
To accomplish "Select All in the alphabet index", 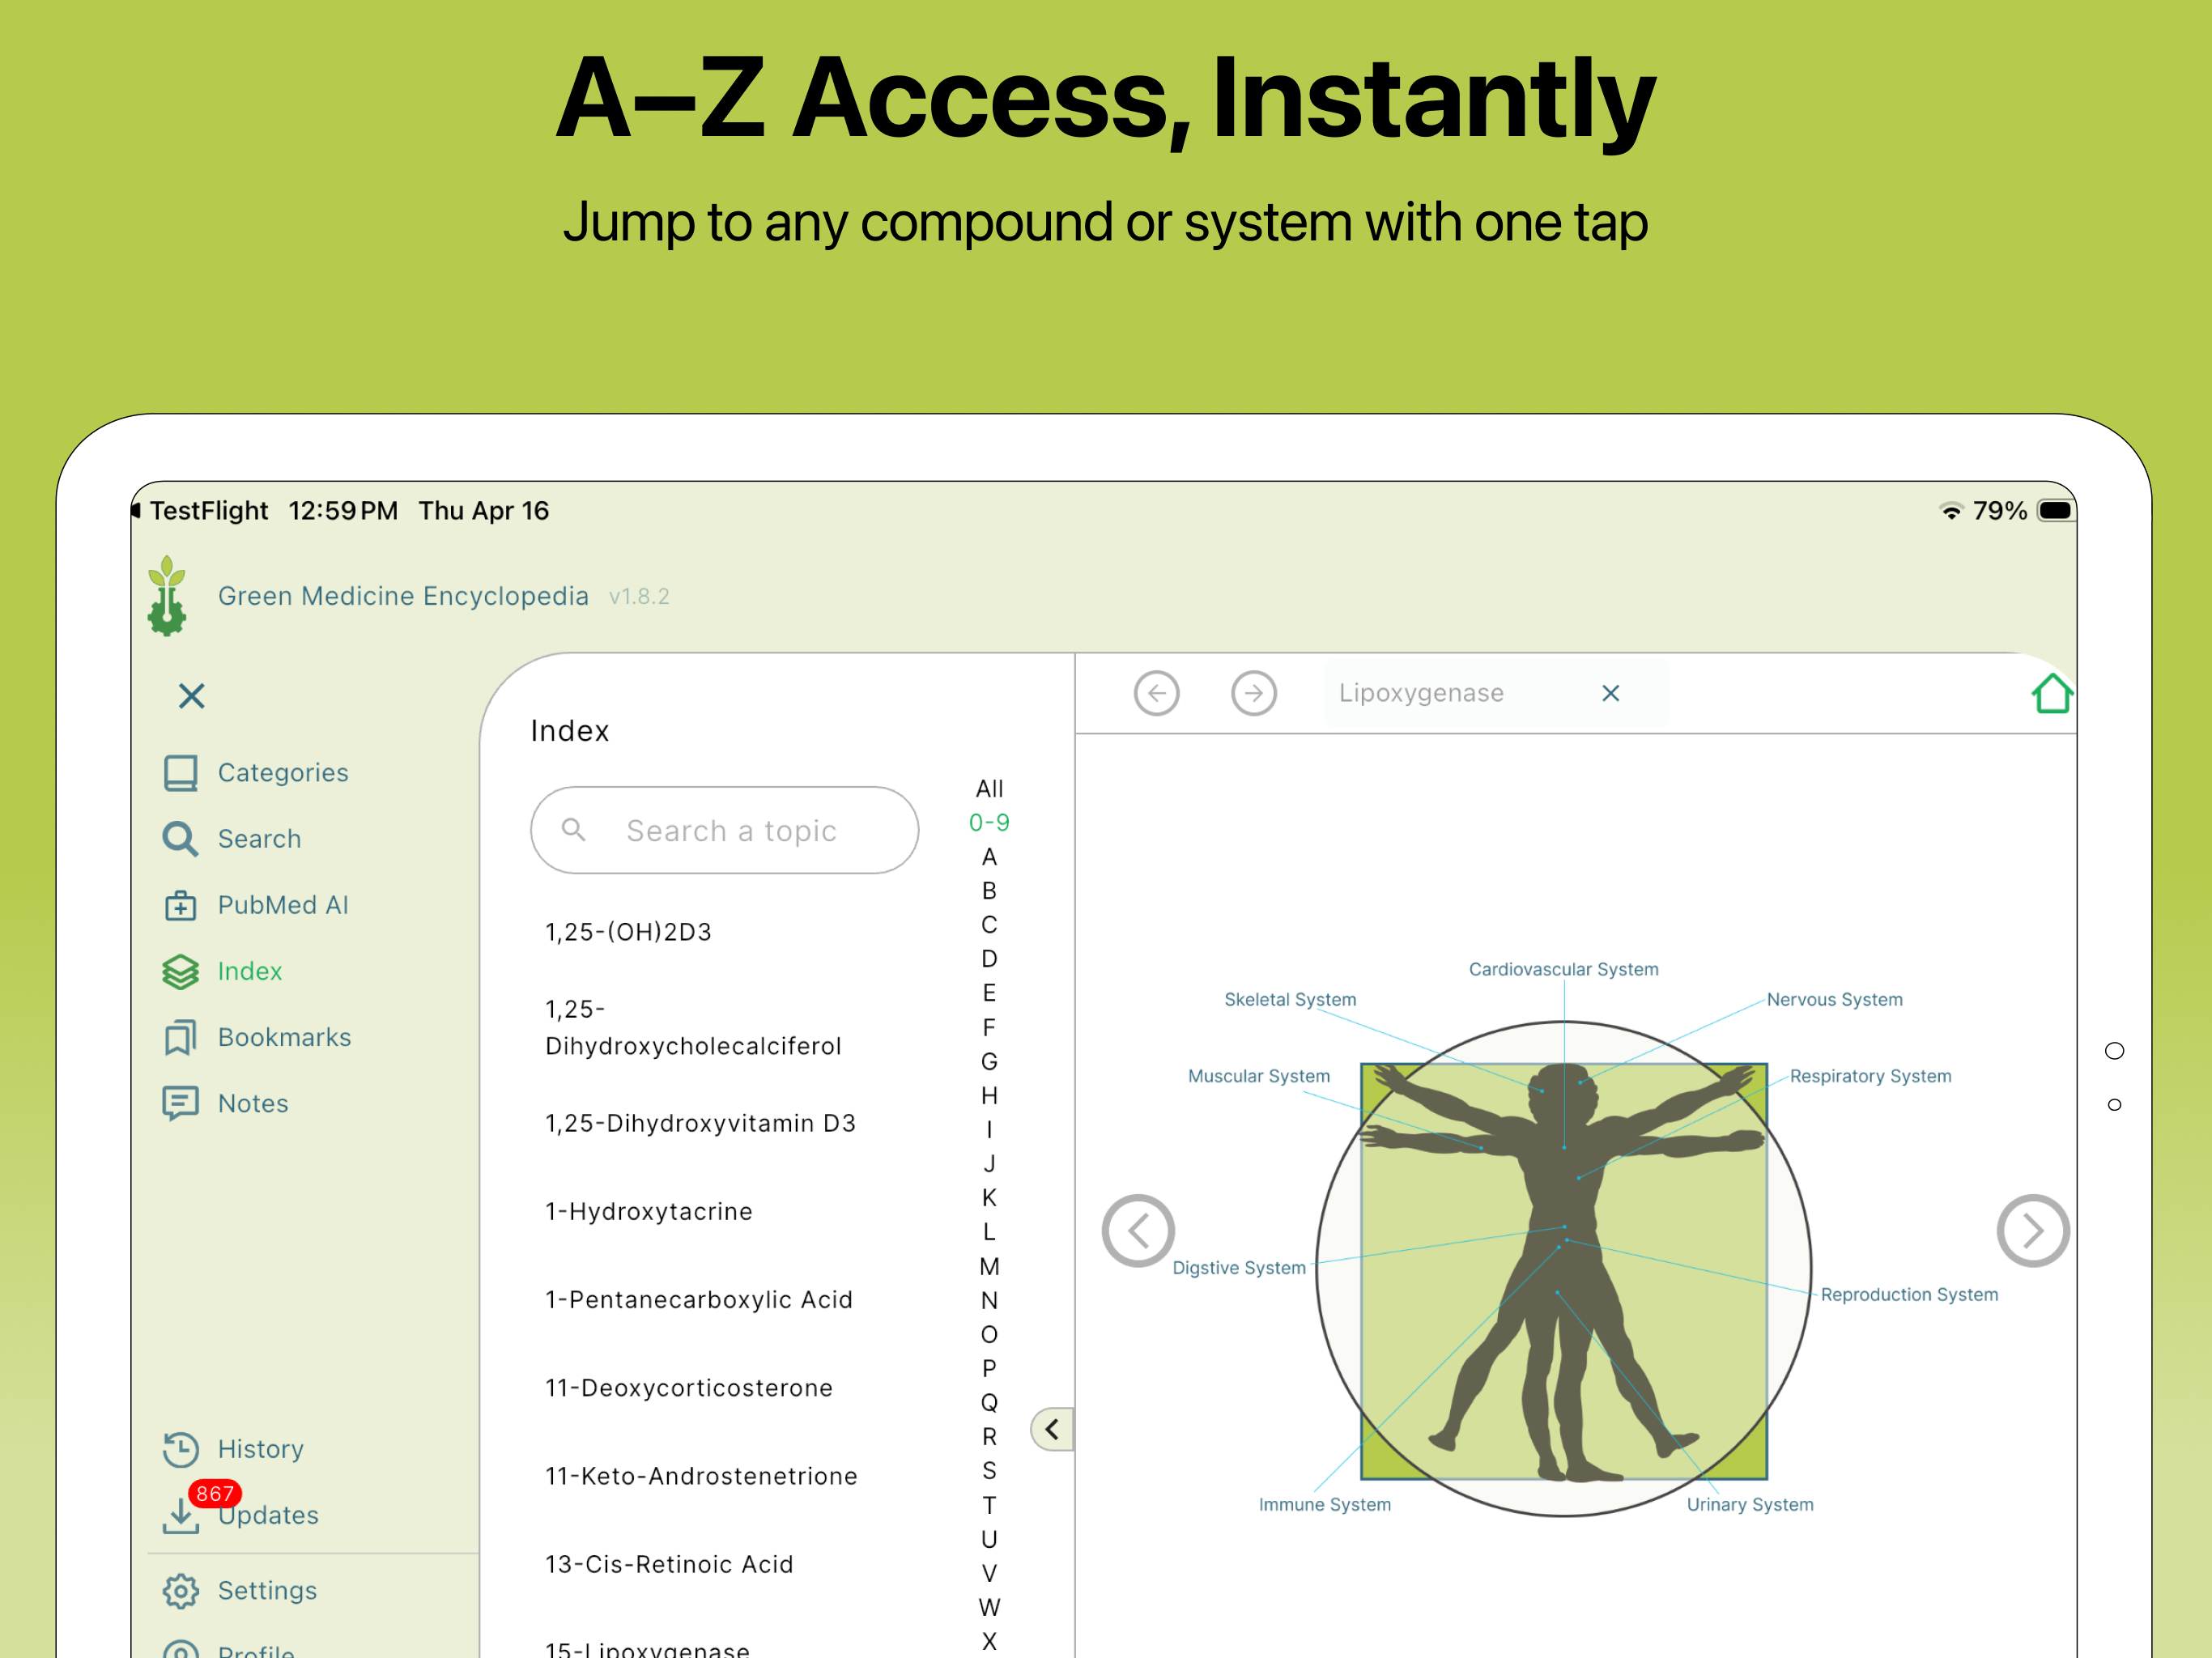I will coord(989,788).
